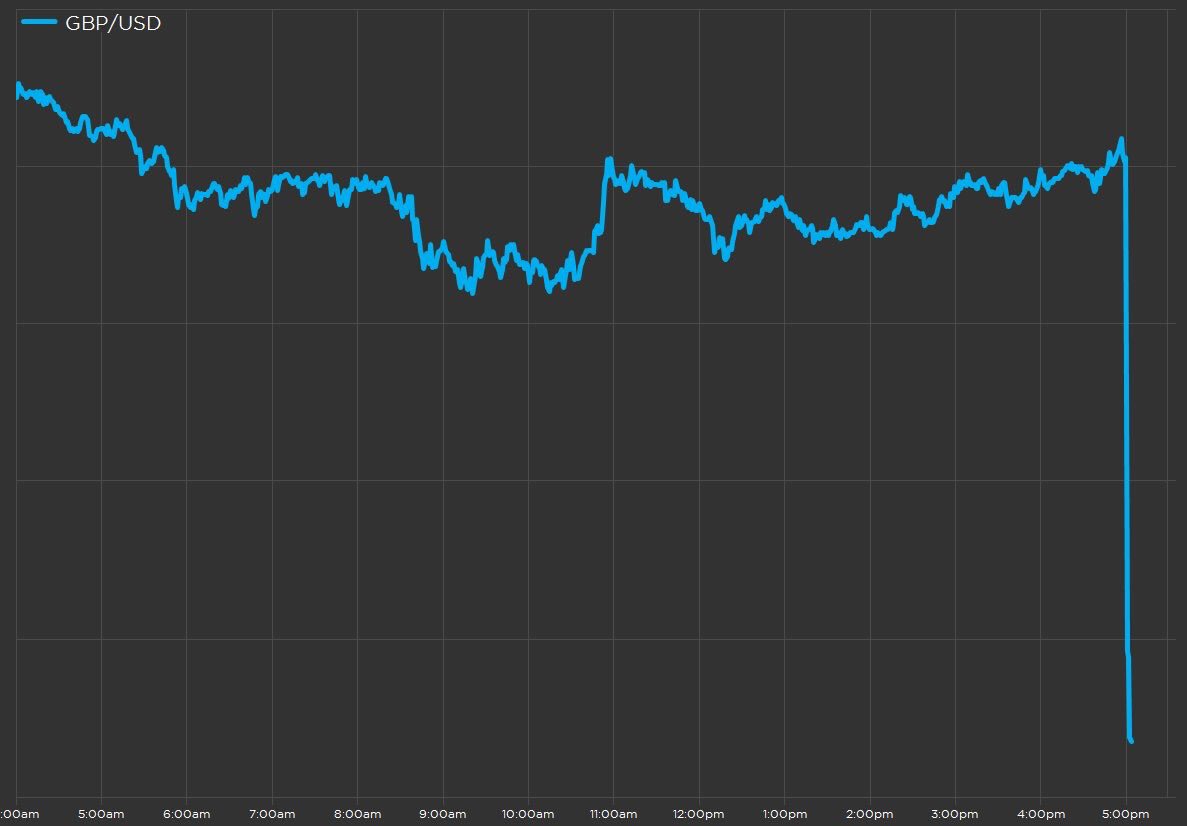Select the 9:00am time axis label
Screen dimensions: 1187x826
point(443,815)
